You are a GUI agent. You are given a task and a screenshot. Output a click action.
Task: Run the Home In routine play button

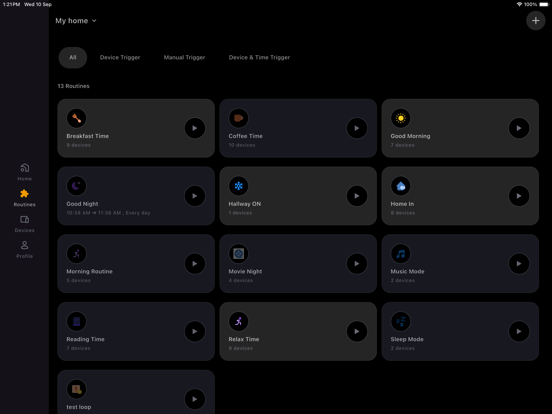[x=519, y=196]
